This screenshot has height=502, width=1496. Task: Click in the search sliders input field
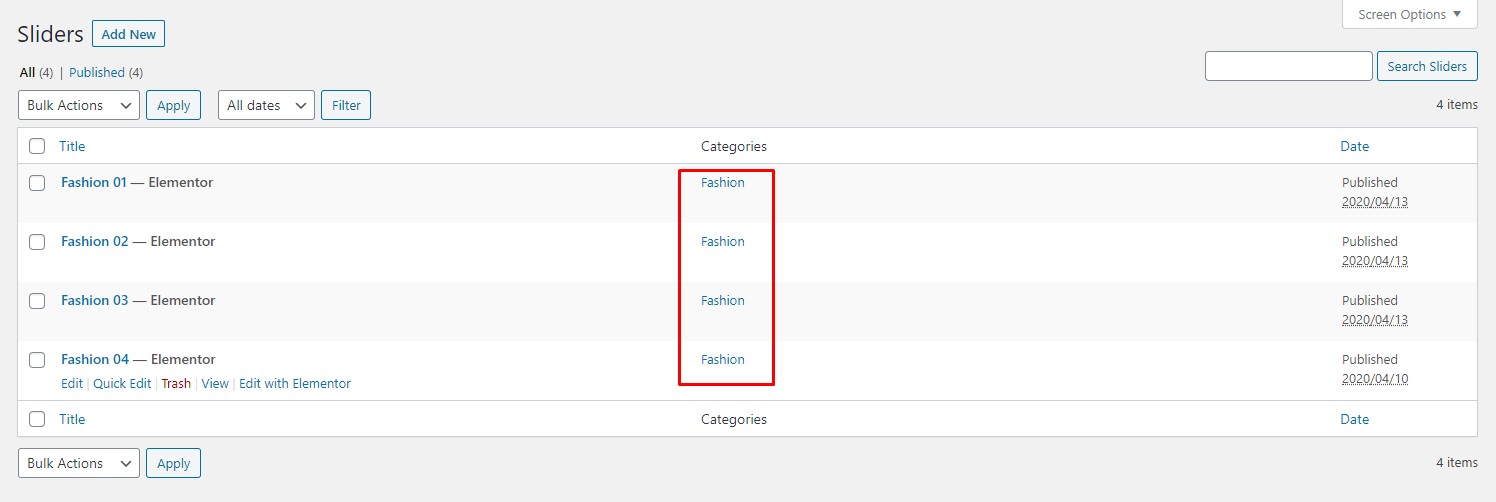point(1288,66)
